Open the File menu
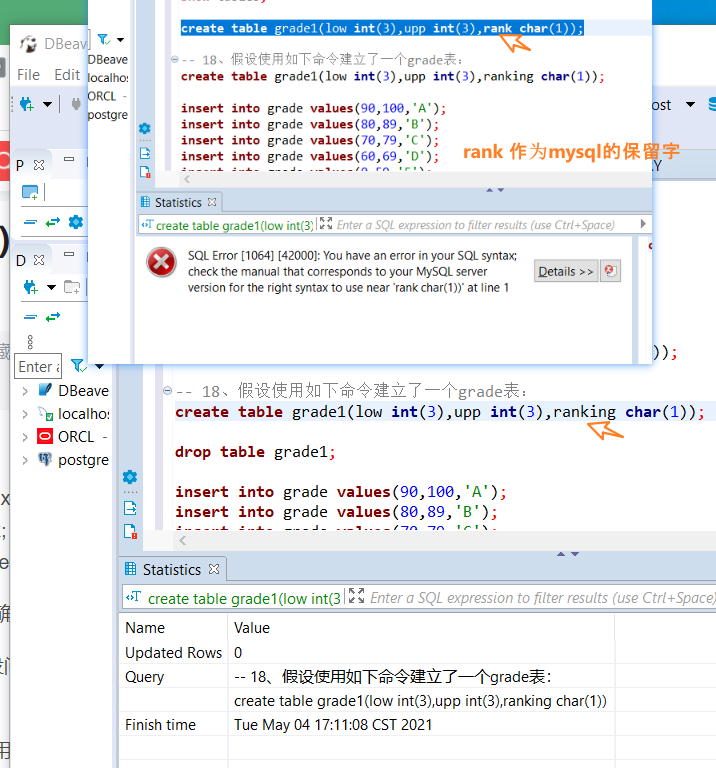 28,75
